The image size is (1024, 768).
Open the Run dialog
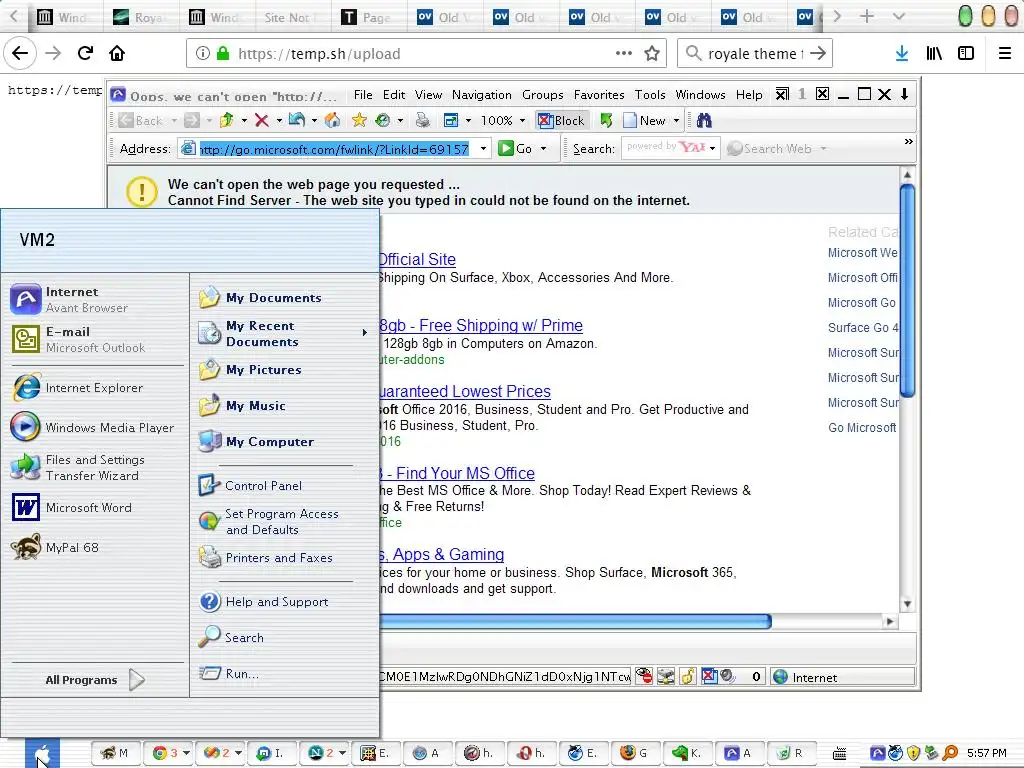pos(229,673)
